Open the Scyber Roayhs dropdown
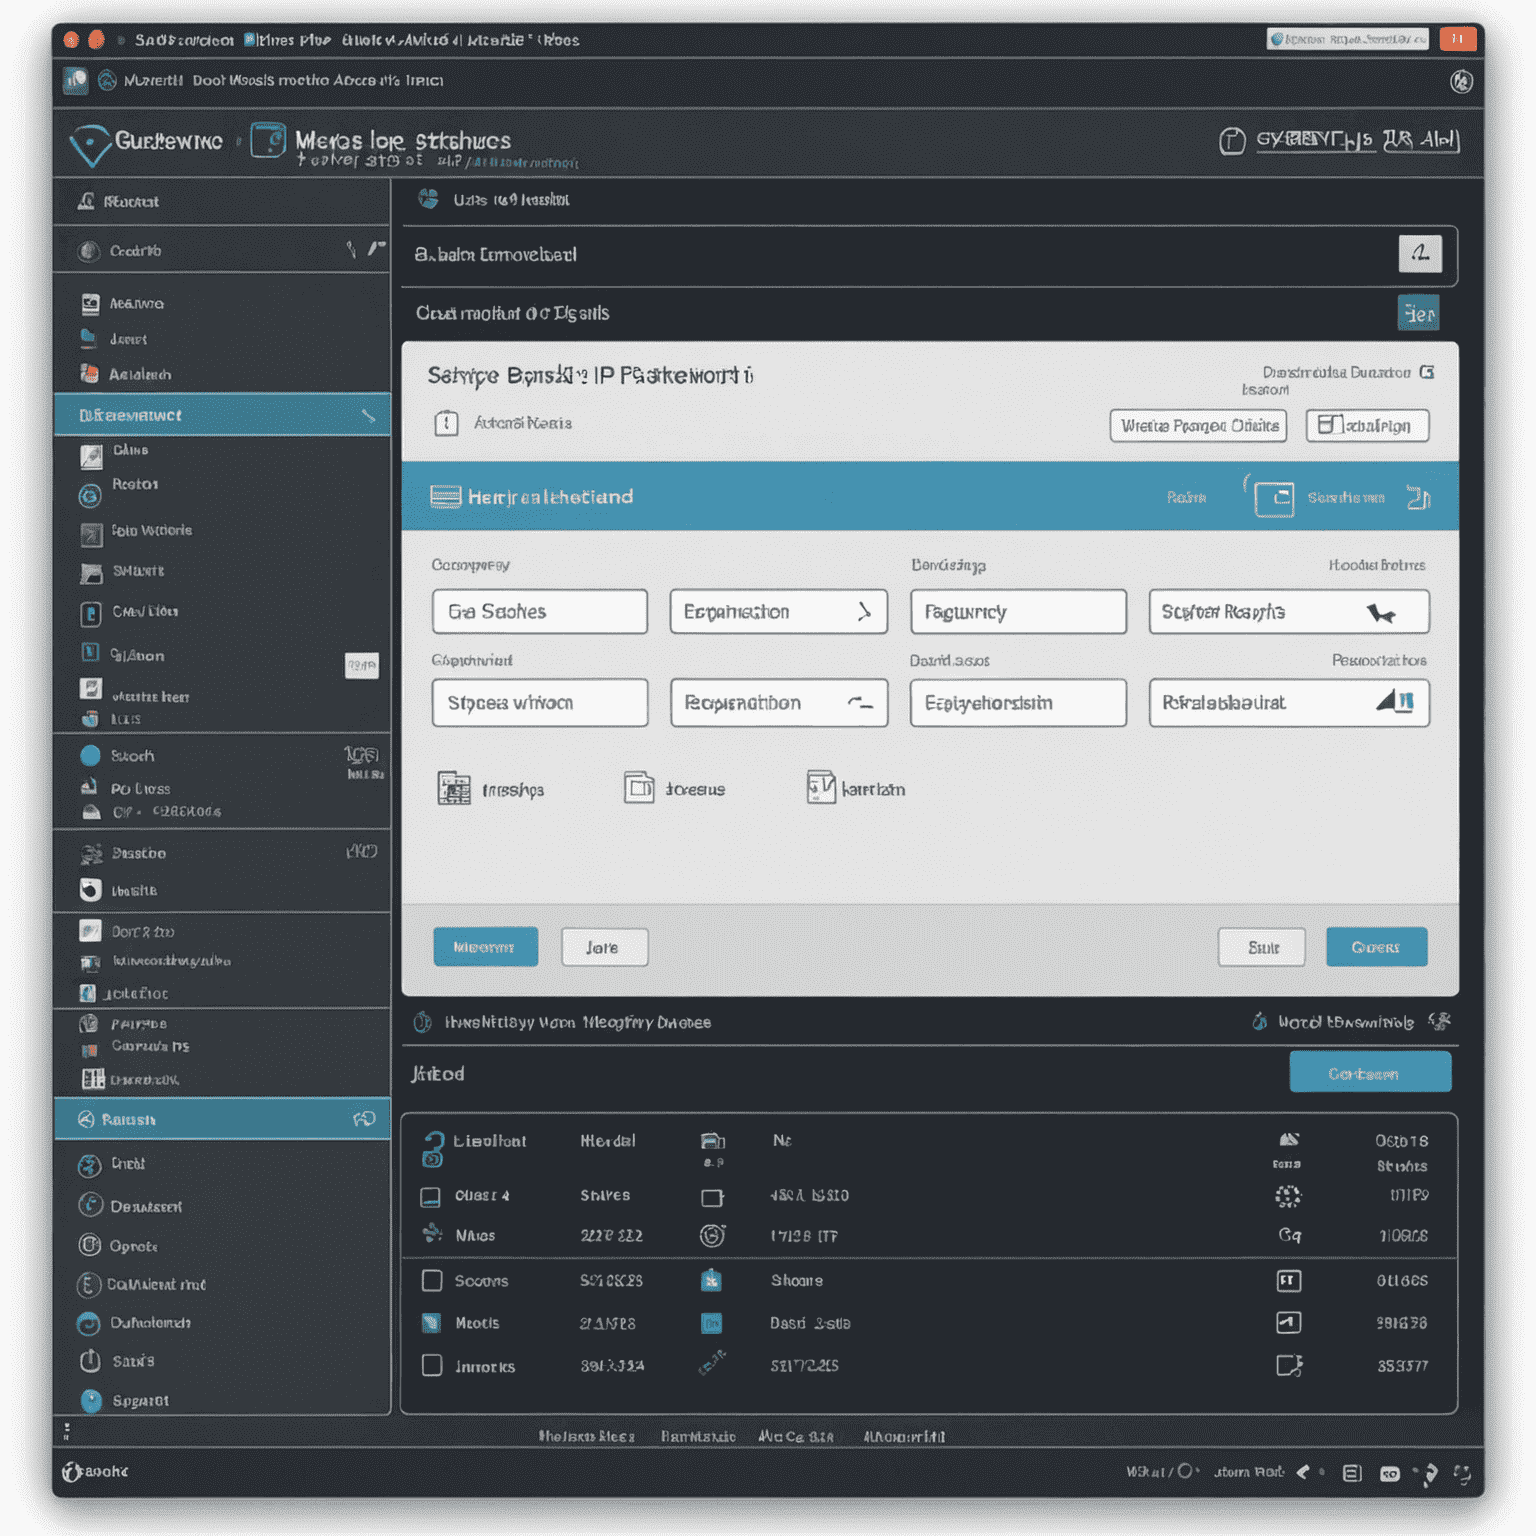Image resolution: width=1536 pixels, height=1536 pixels. coord(1289,612)
